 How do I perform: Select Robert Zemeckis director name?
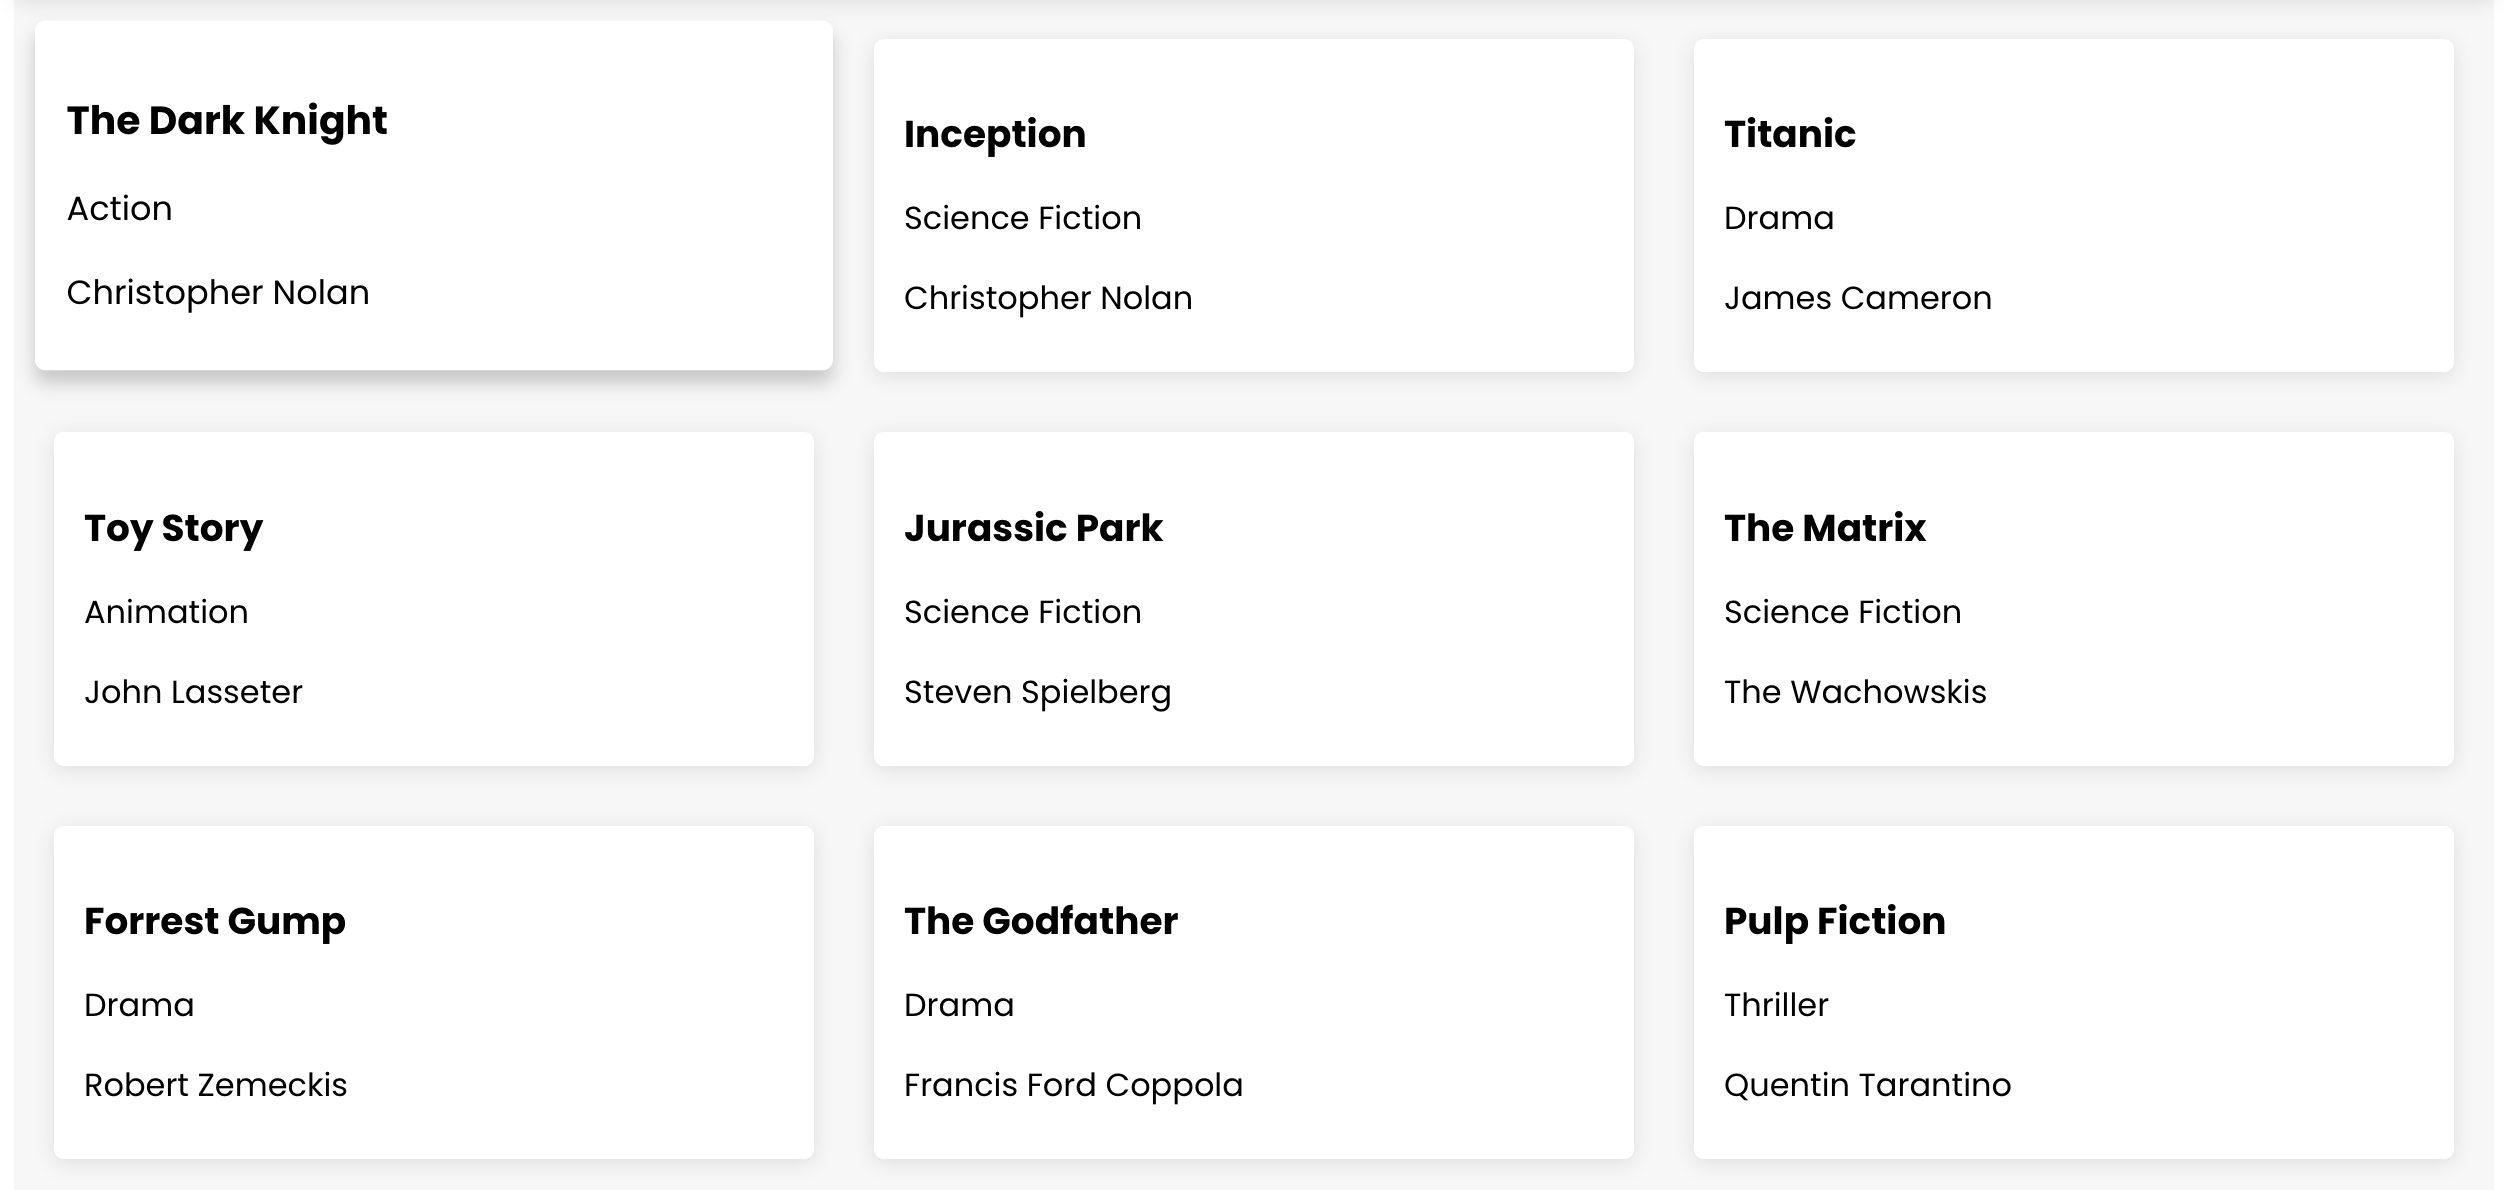[215, 1085]
